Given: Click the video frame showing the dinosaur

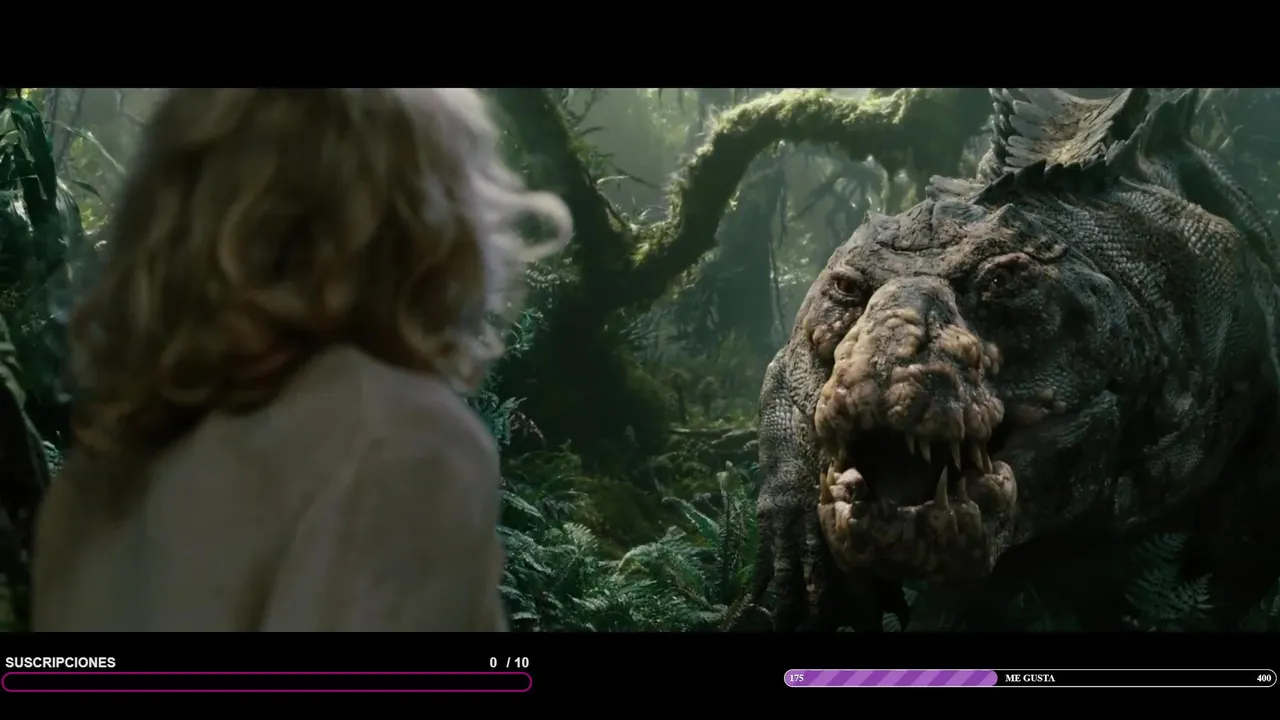Looking at the screenshot, I should pyautogui.click(x=640, y=360).
